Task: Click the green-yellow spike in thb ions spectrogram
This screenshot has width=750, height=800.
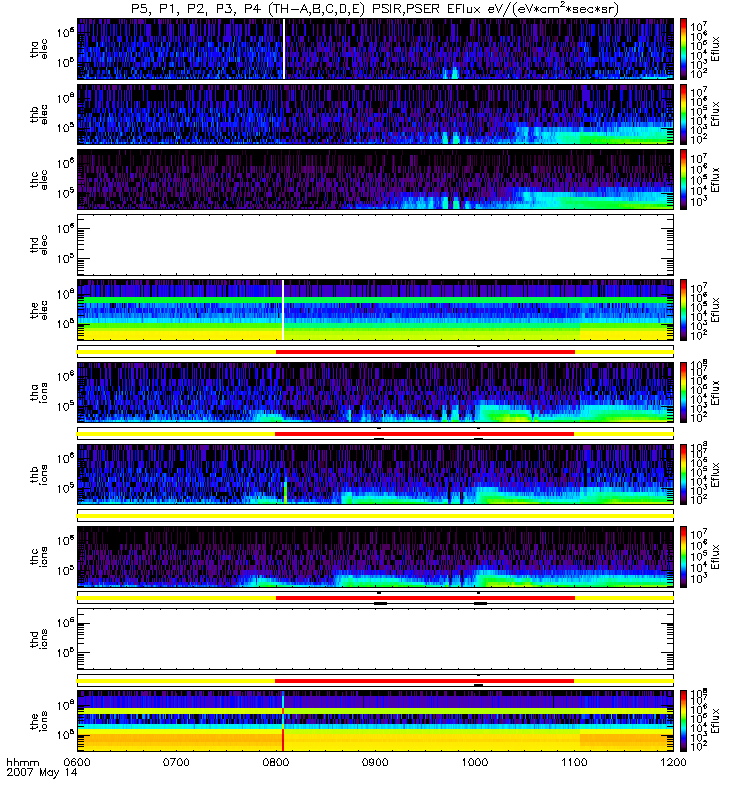Action: 285,491
